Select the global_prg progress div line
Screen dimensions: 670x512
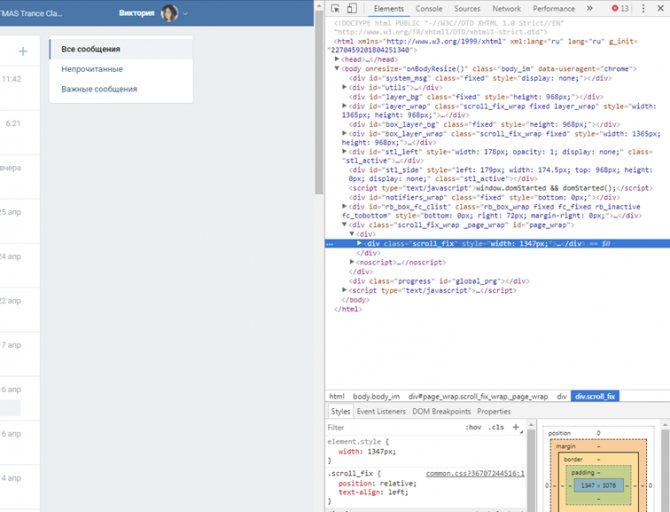(x=439, y=281)
